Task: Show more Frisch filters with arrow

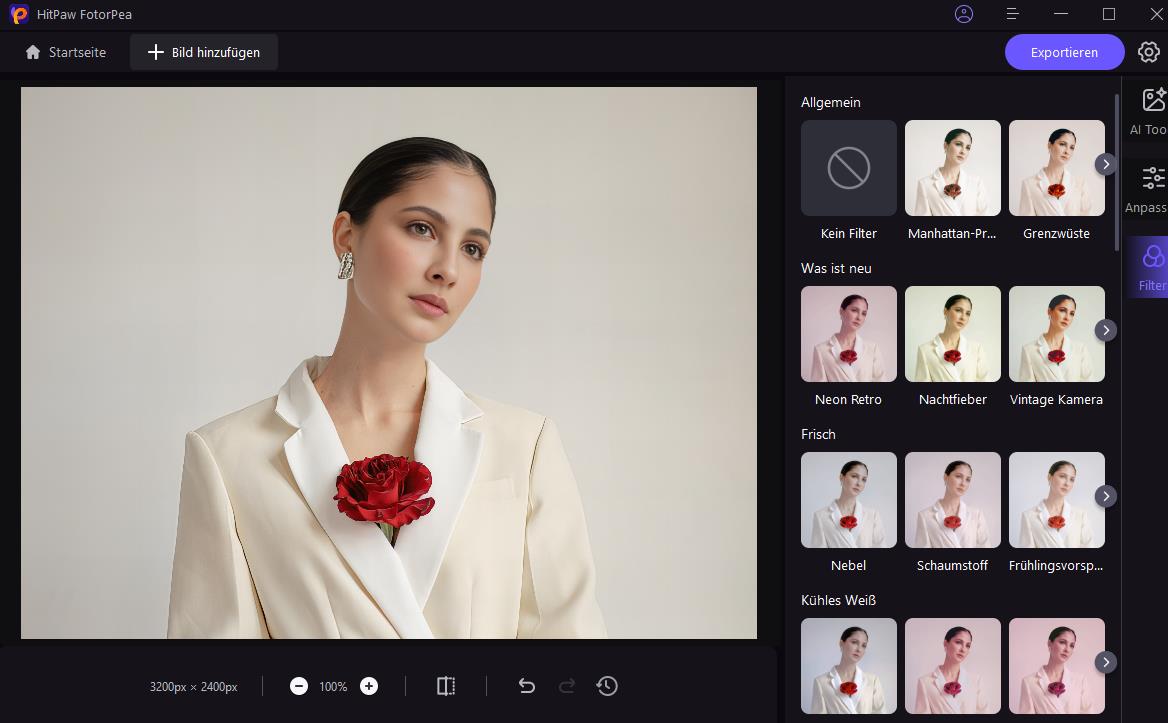Action: coord(1106,496)
